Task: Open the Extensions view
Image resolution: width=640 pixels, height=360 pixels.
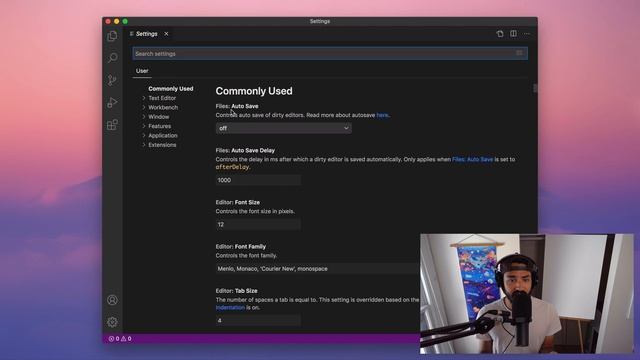Action: [112, 124]
